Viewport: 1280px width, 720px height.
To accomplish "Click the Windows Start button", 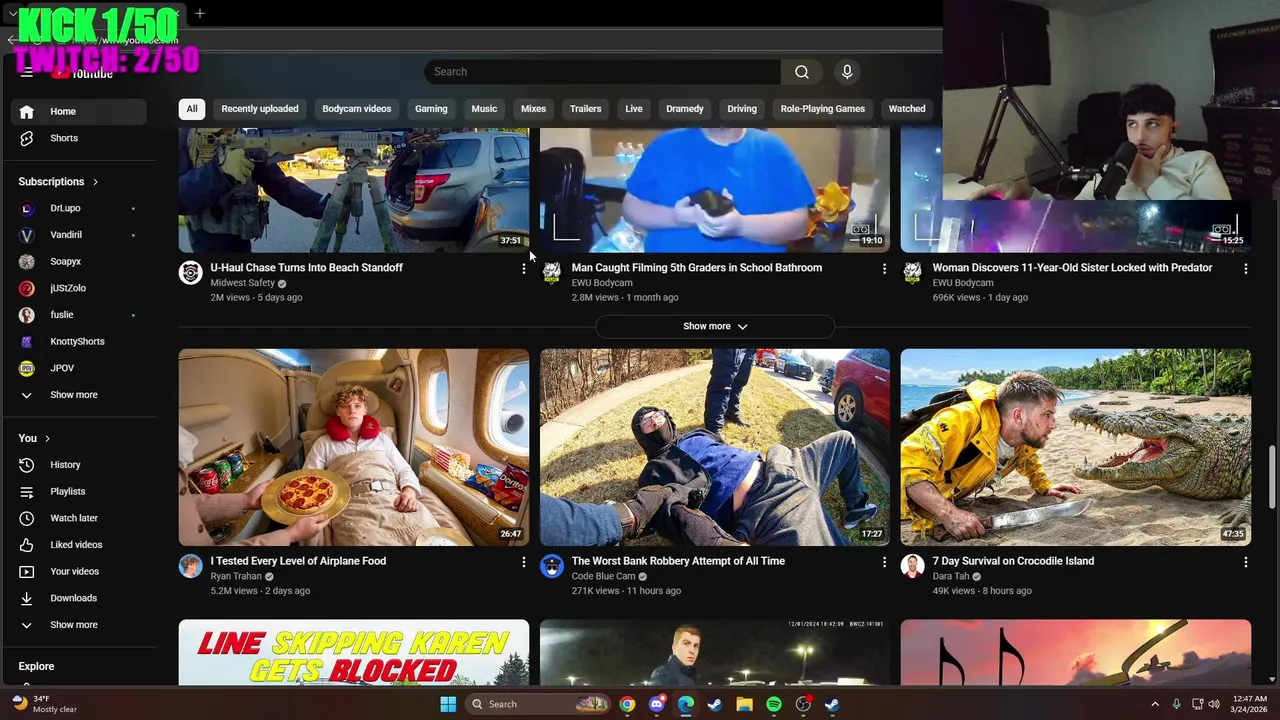I will (x=448, y=704).
